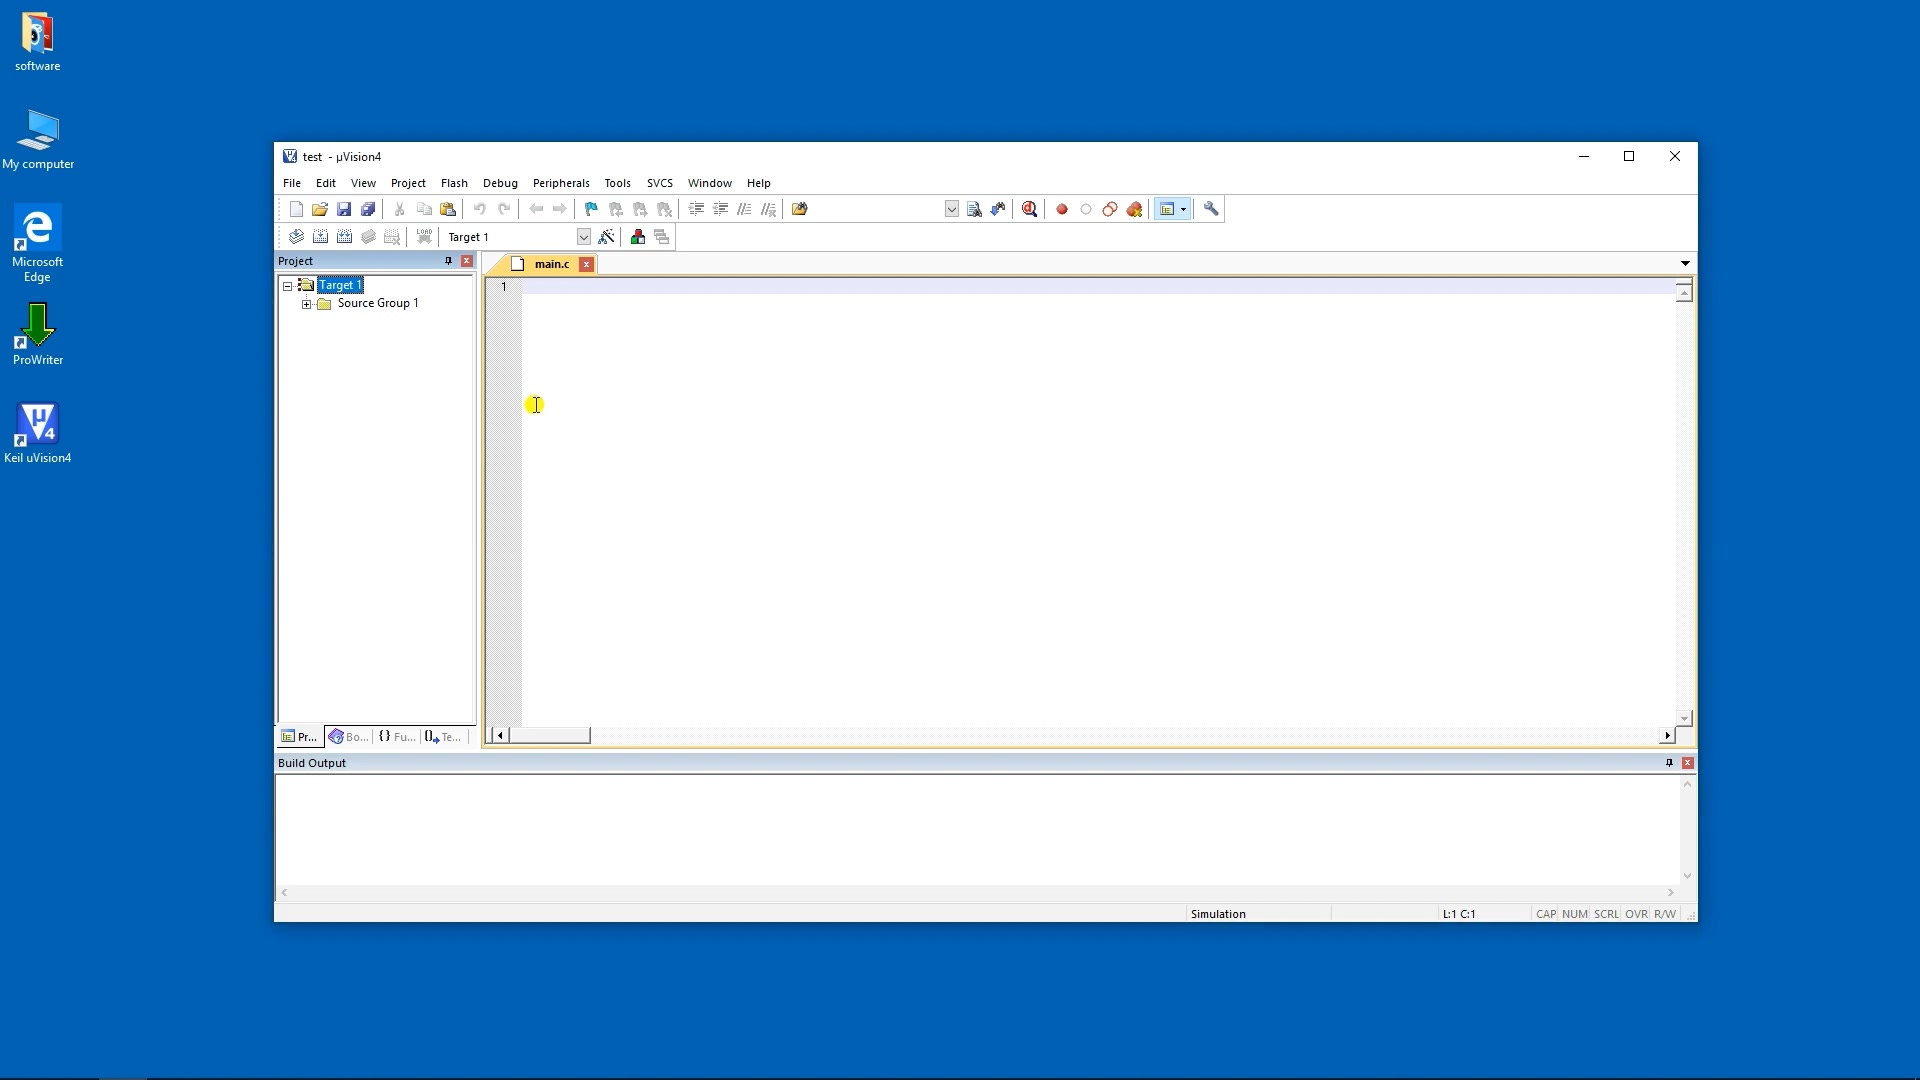Start/Stop Debug Session icon
Screen dimensions: 1920x1080
[x=1030, y=209]
